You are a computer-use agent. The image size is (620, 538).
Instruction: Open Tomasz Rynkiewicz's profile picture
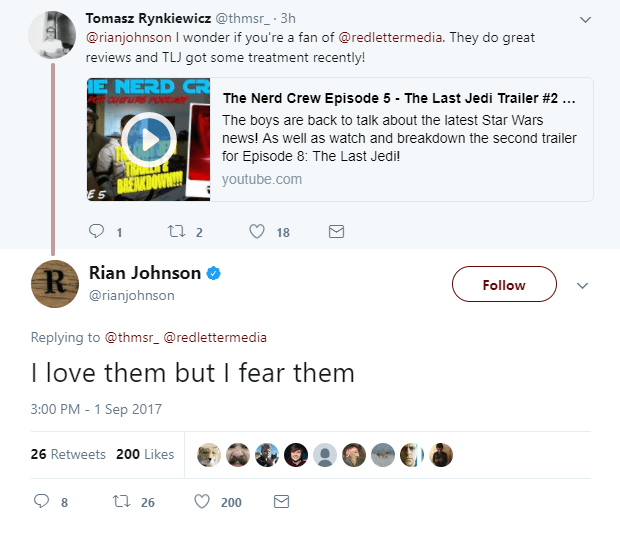pos(52,35)
